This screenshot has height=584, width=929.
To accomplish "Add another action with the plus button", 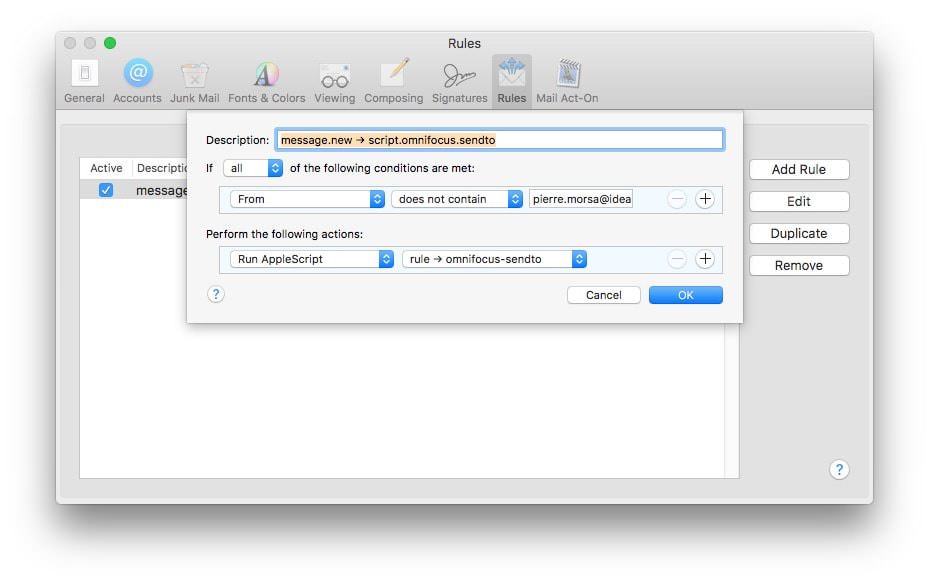I will point(704,259).
